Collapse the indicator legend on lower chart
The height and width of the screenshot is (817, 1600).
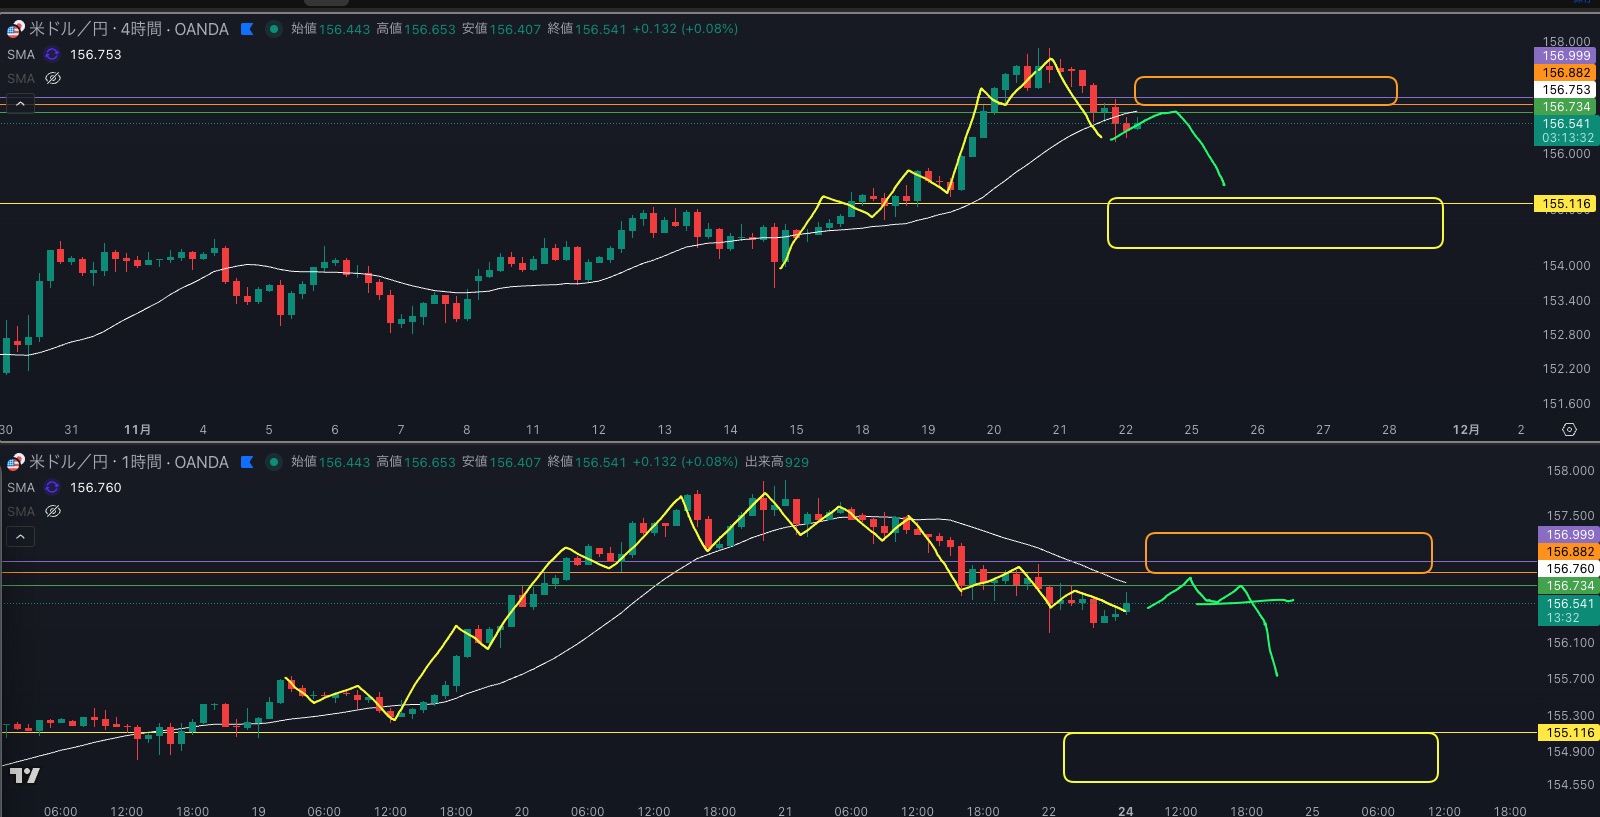(20, 537)
